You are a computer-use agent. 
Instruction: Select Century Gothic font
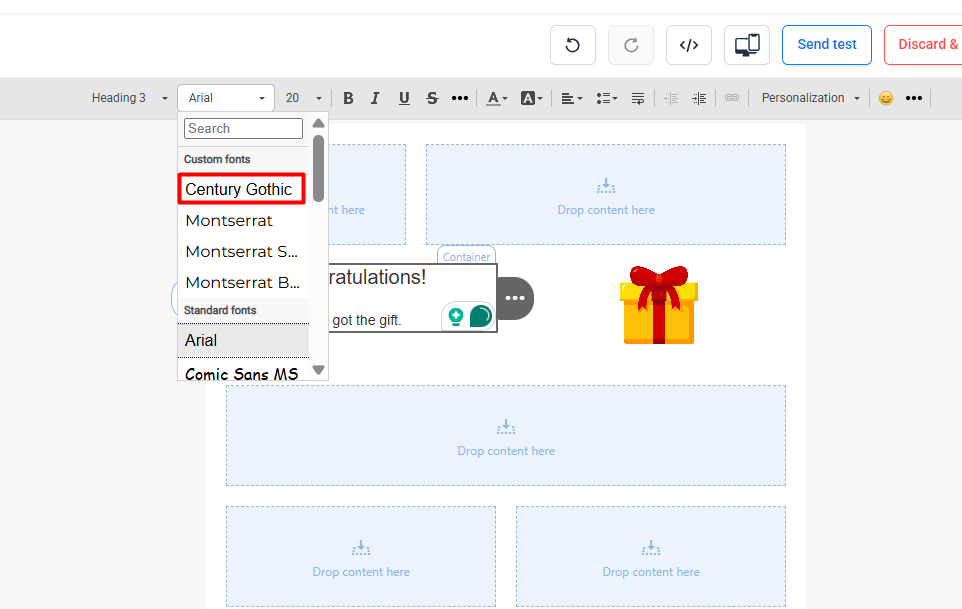[241, 189]
